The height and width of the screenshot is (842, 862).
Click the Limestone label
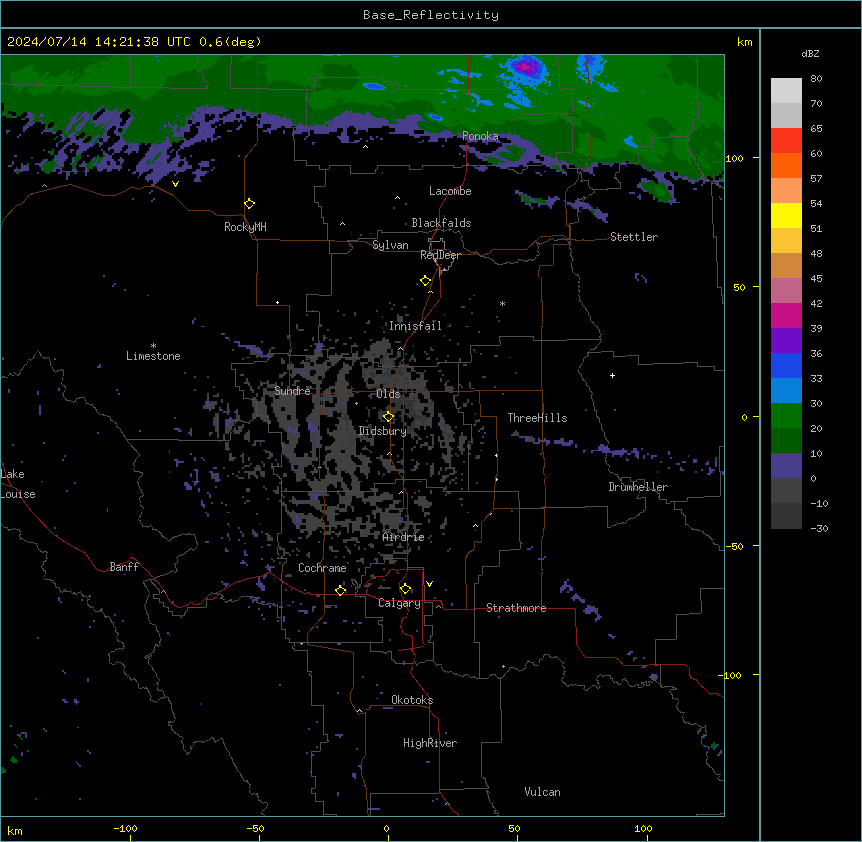tap(153, 356)
